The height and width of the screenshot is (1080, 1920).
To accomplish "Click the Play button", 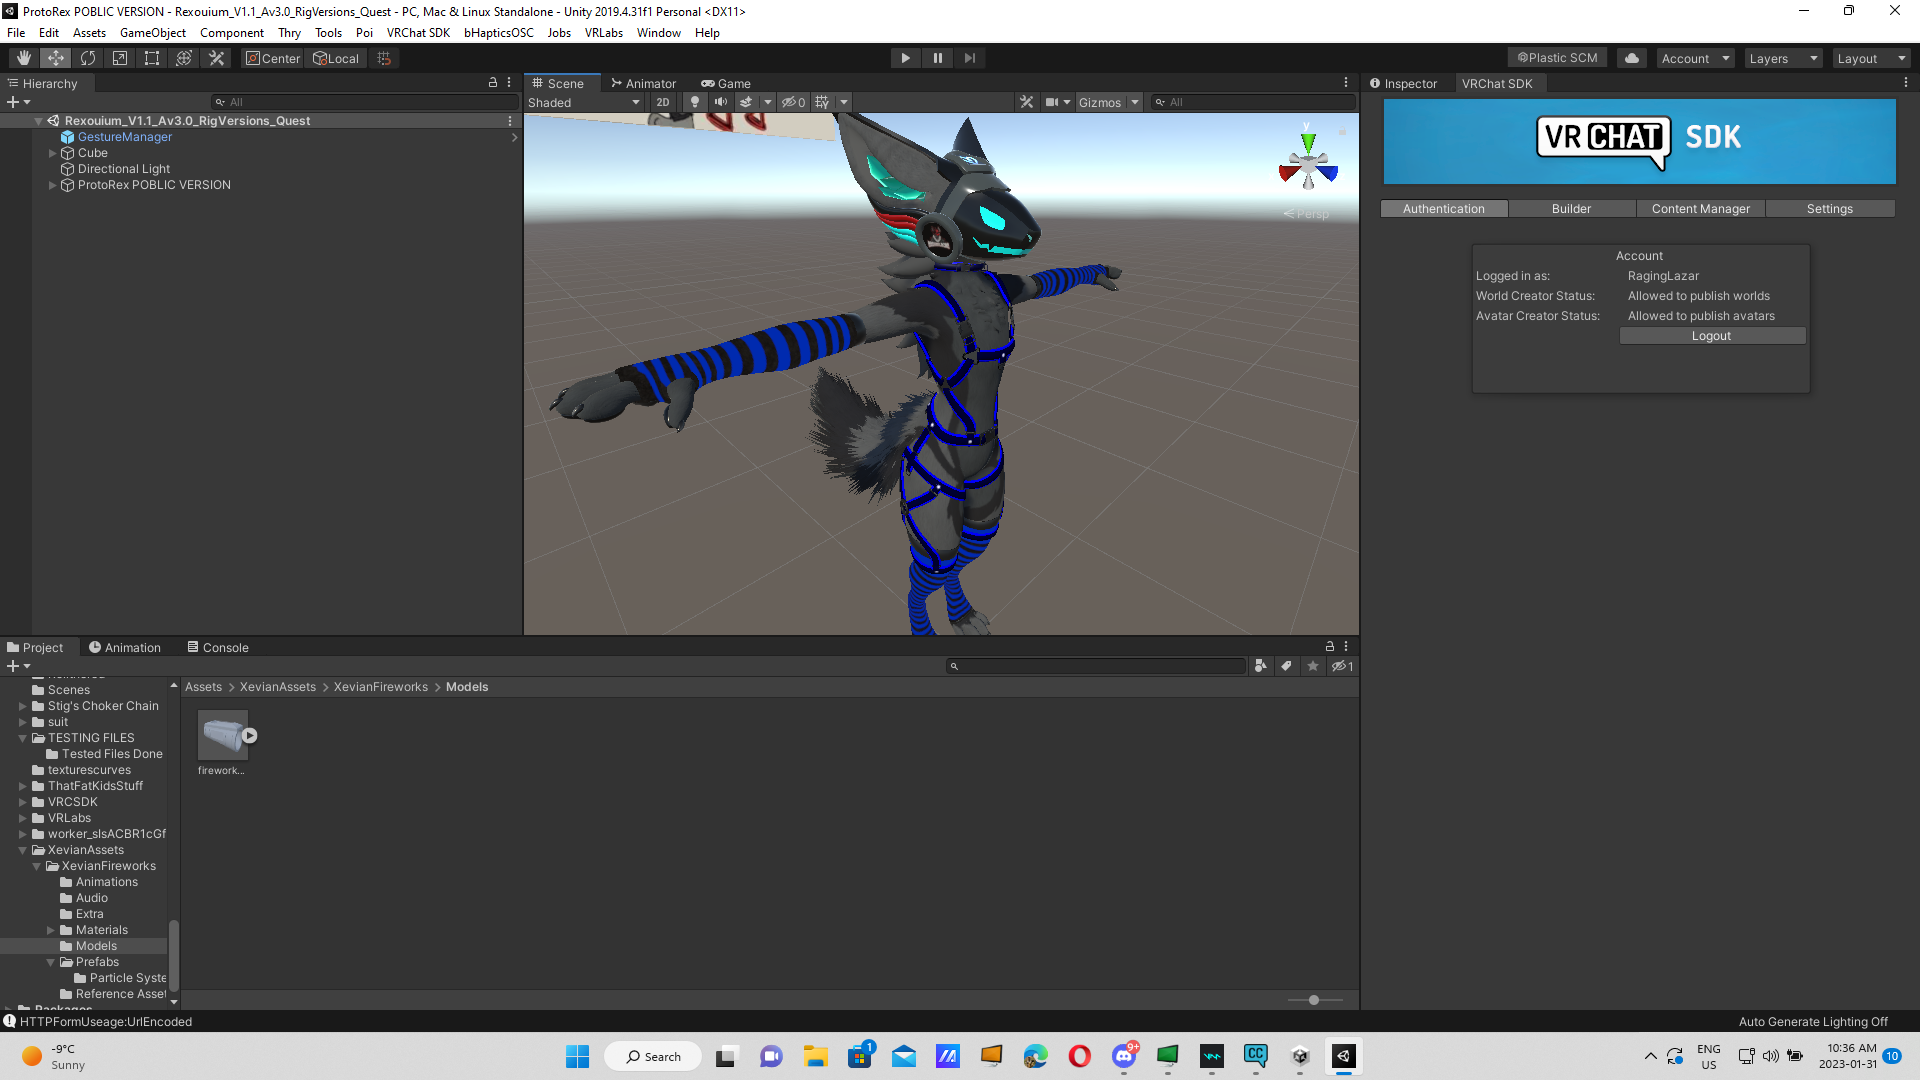I will [x=905, y=58].
